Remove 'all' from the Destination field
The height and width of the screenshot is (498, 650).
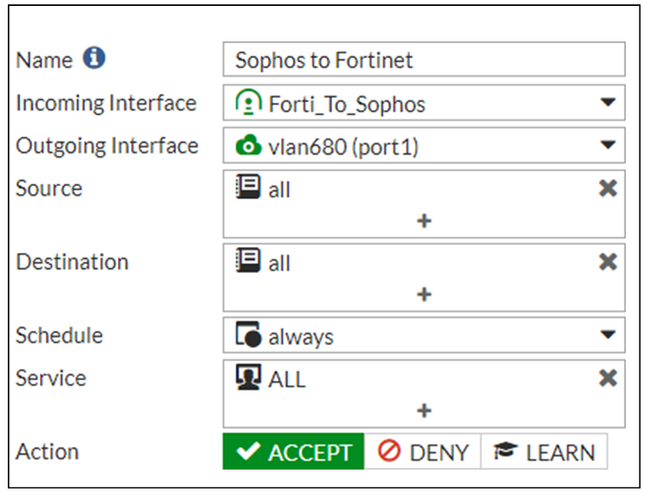coord(607,262)
